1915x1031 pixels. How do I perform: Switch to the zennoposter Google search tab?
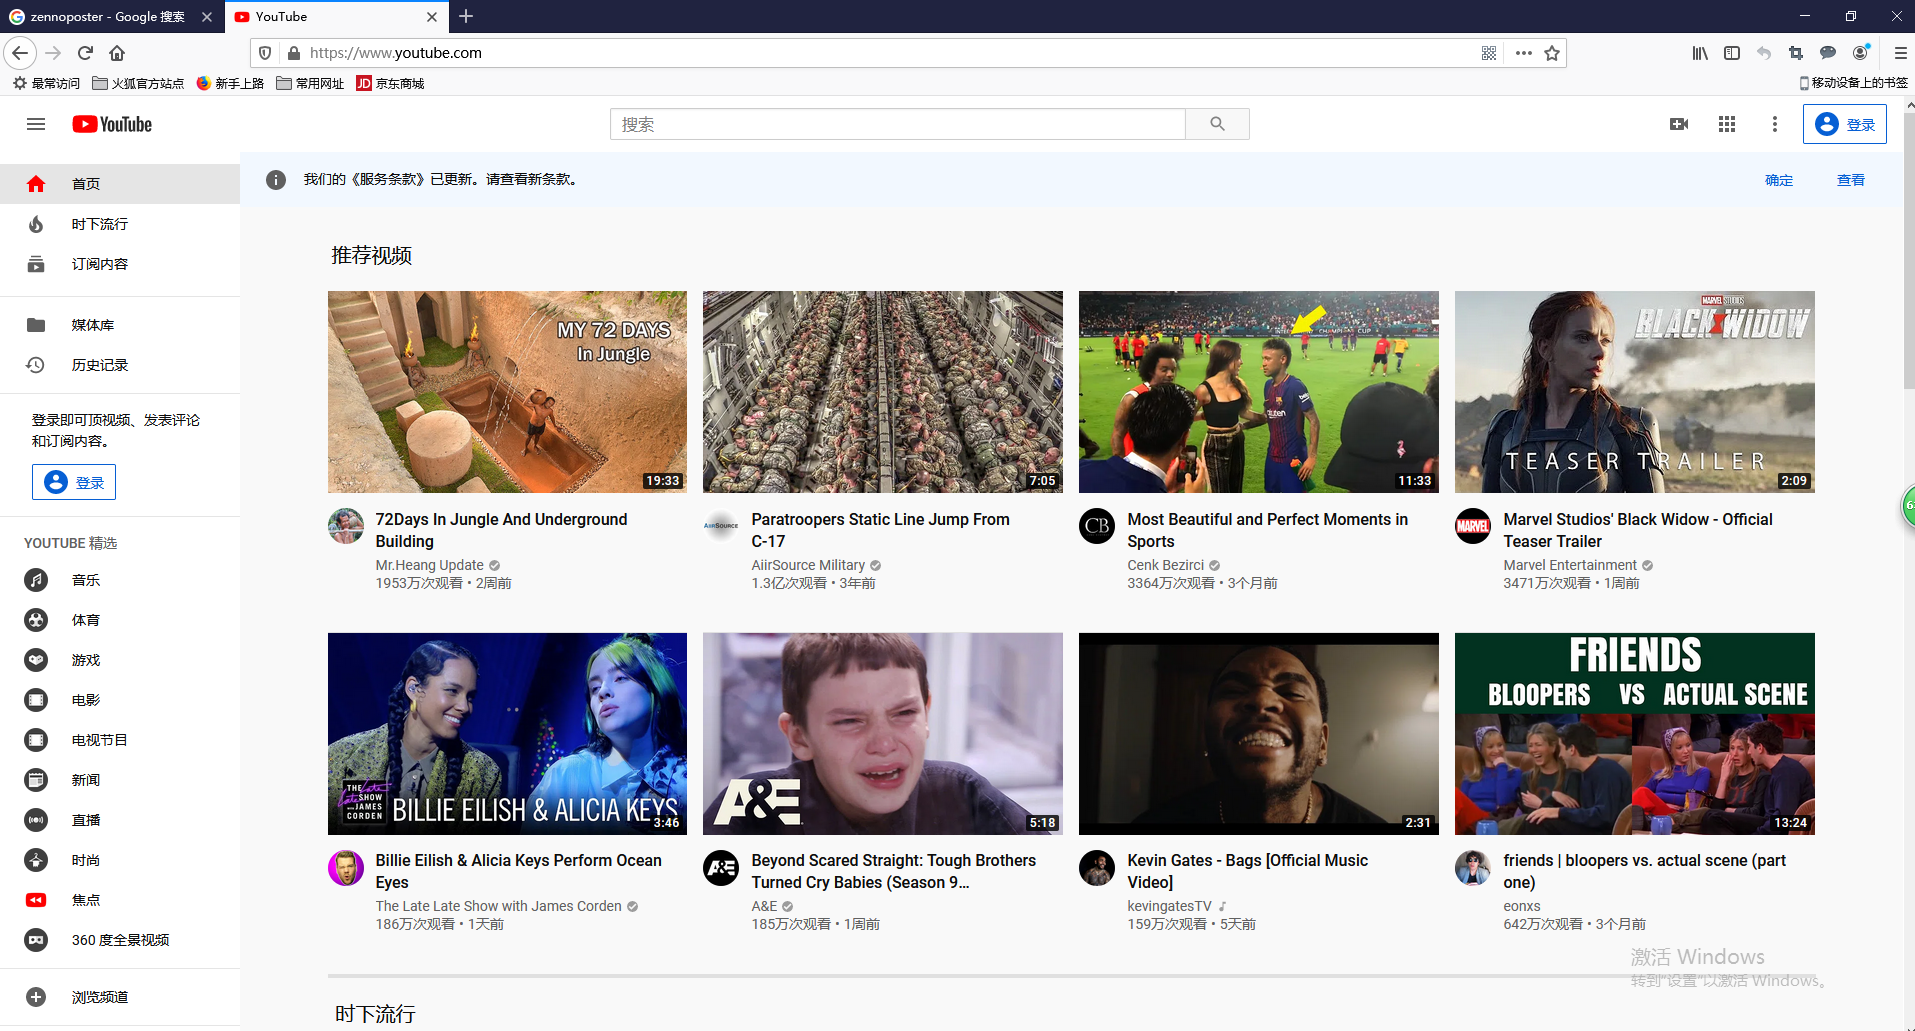110,16
